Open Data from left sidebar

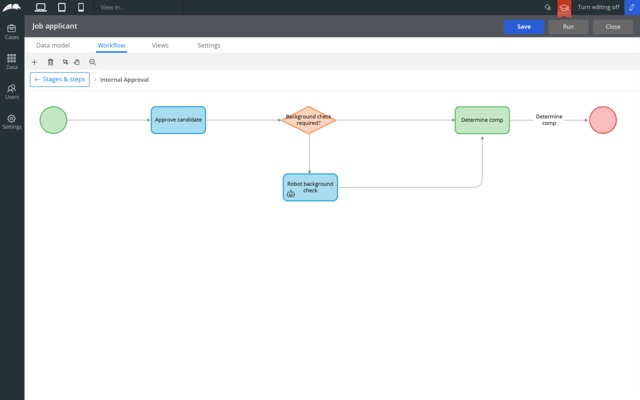click(x=12, y=61)
